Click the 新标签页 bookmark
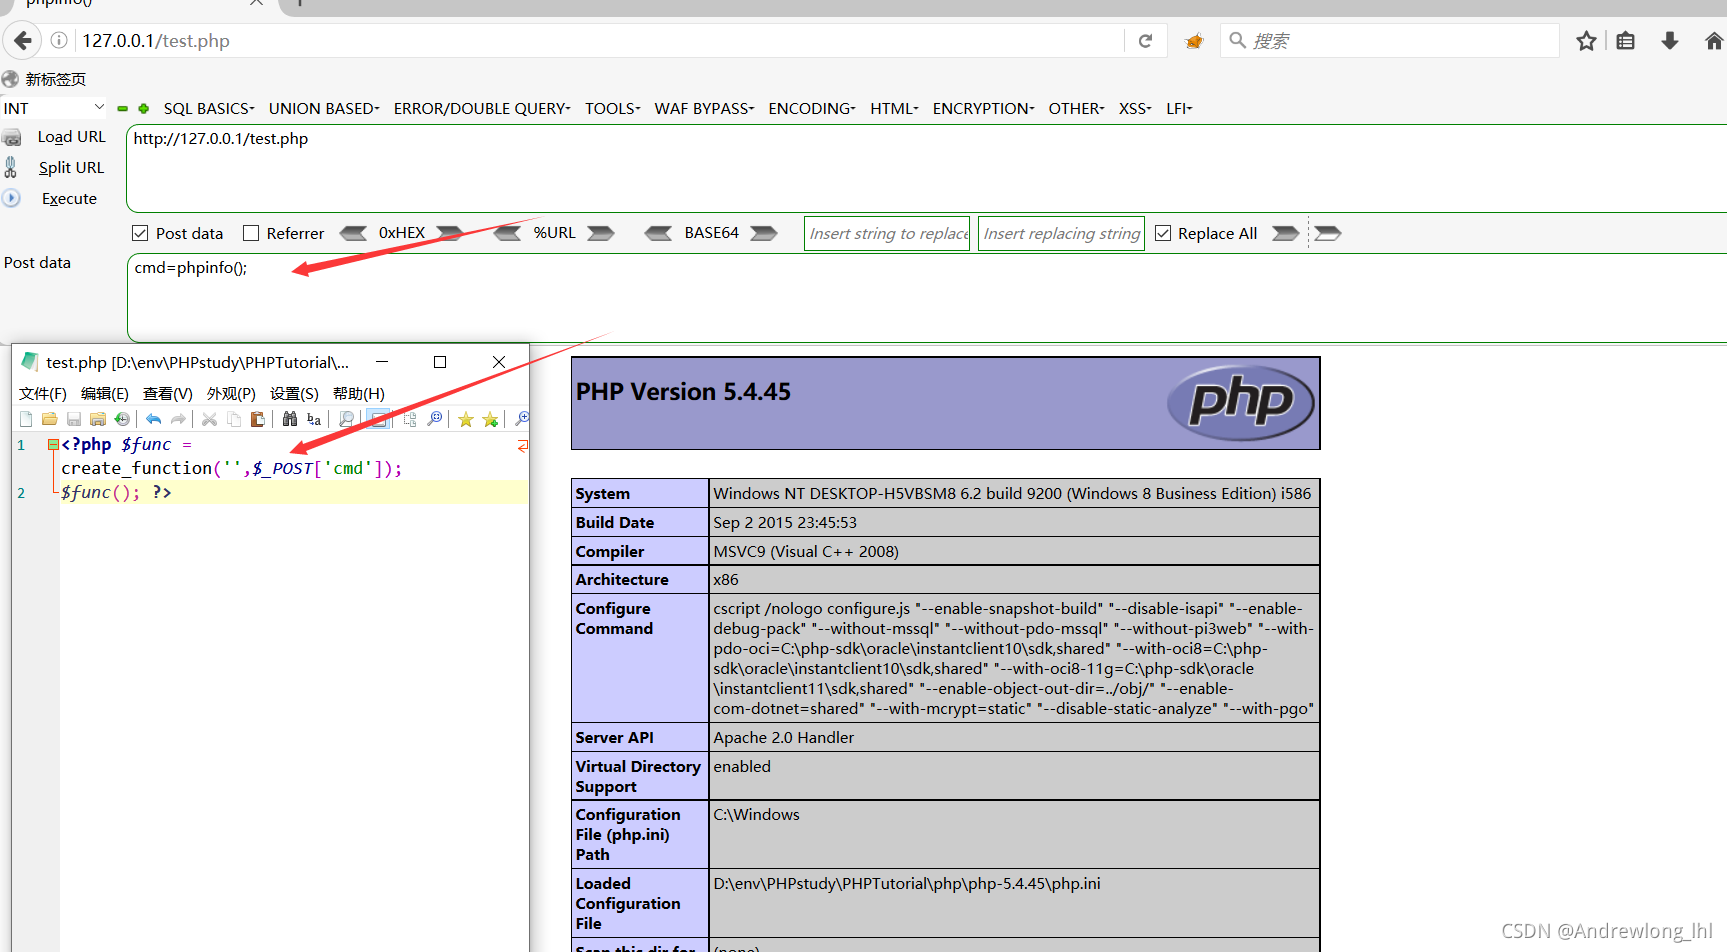Screen dimensions: 1727x952 (x=45, y=79)
